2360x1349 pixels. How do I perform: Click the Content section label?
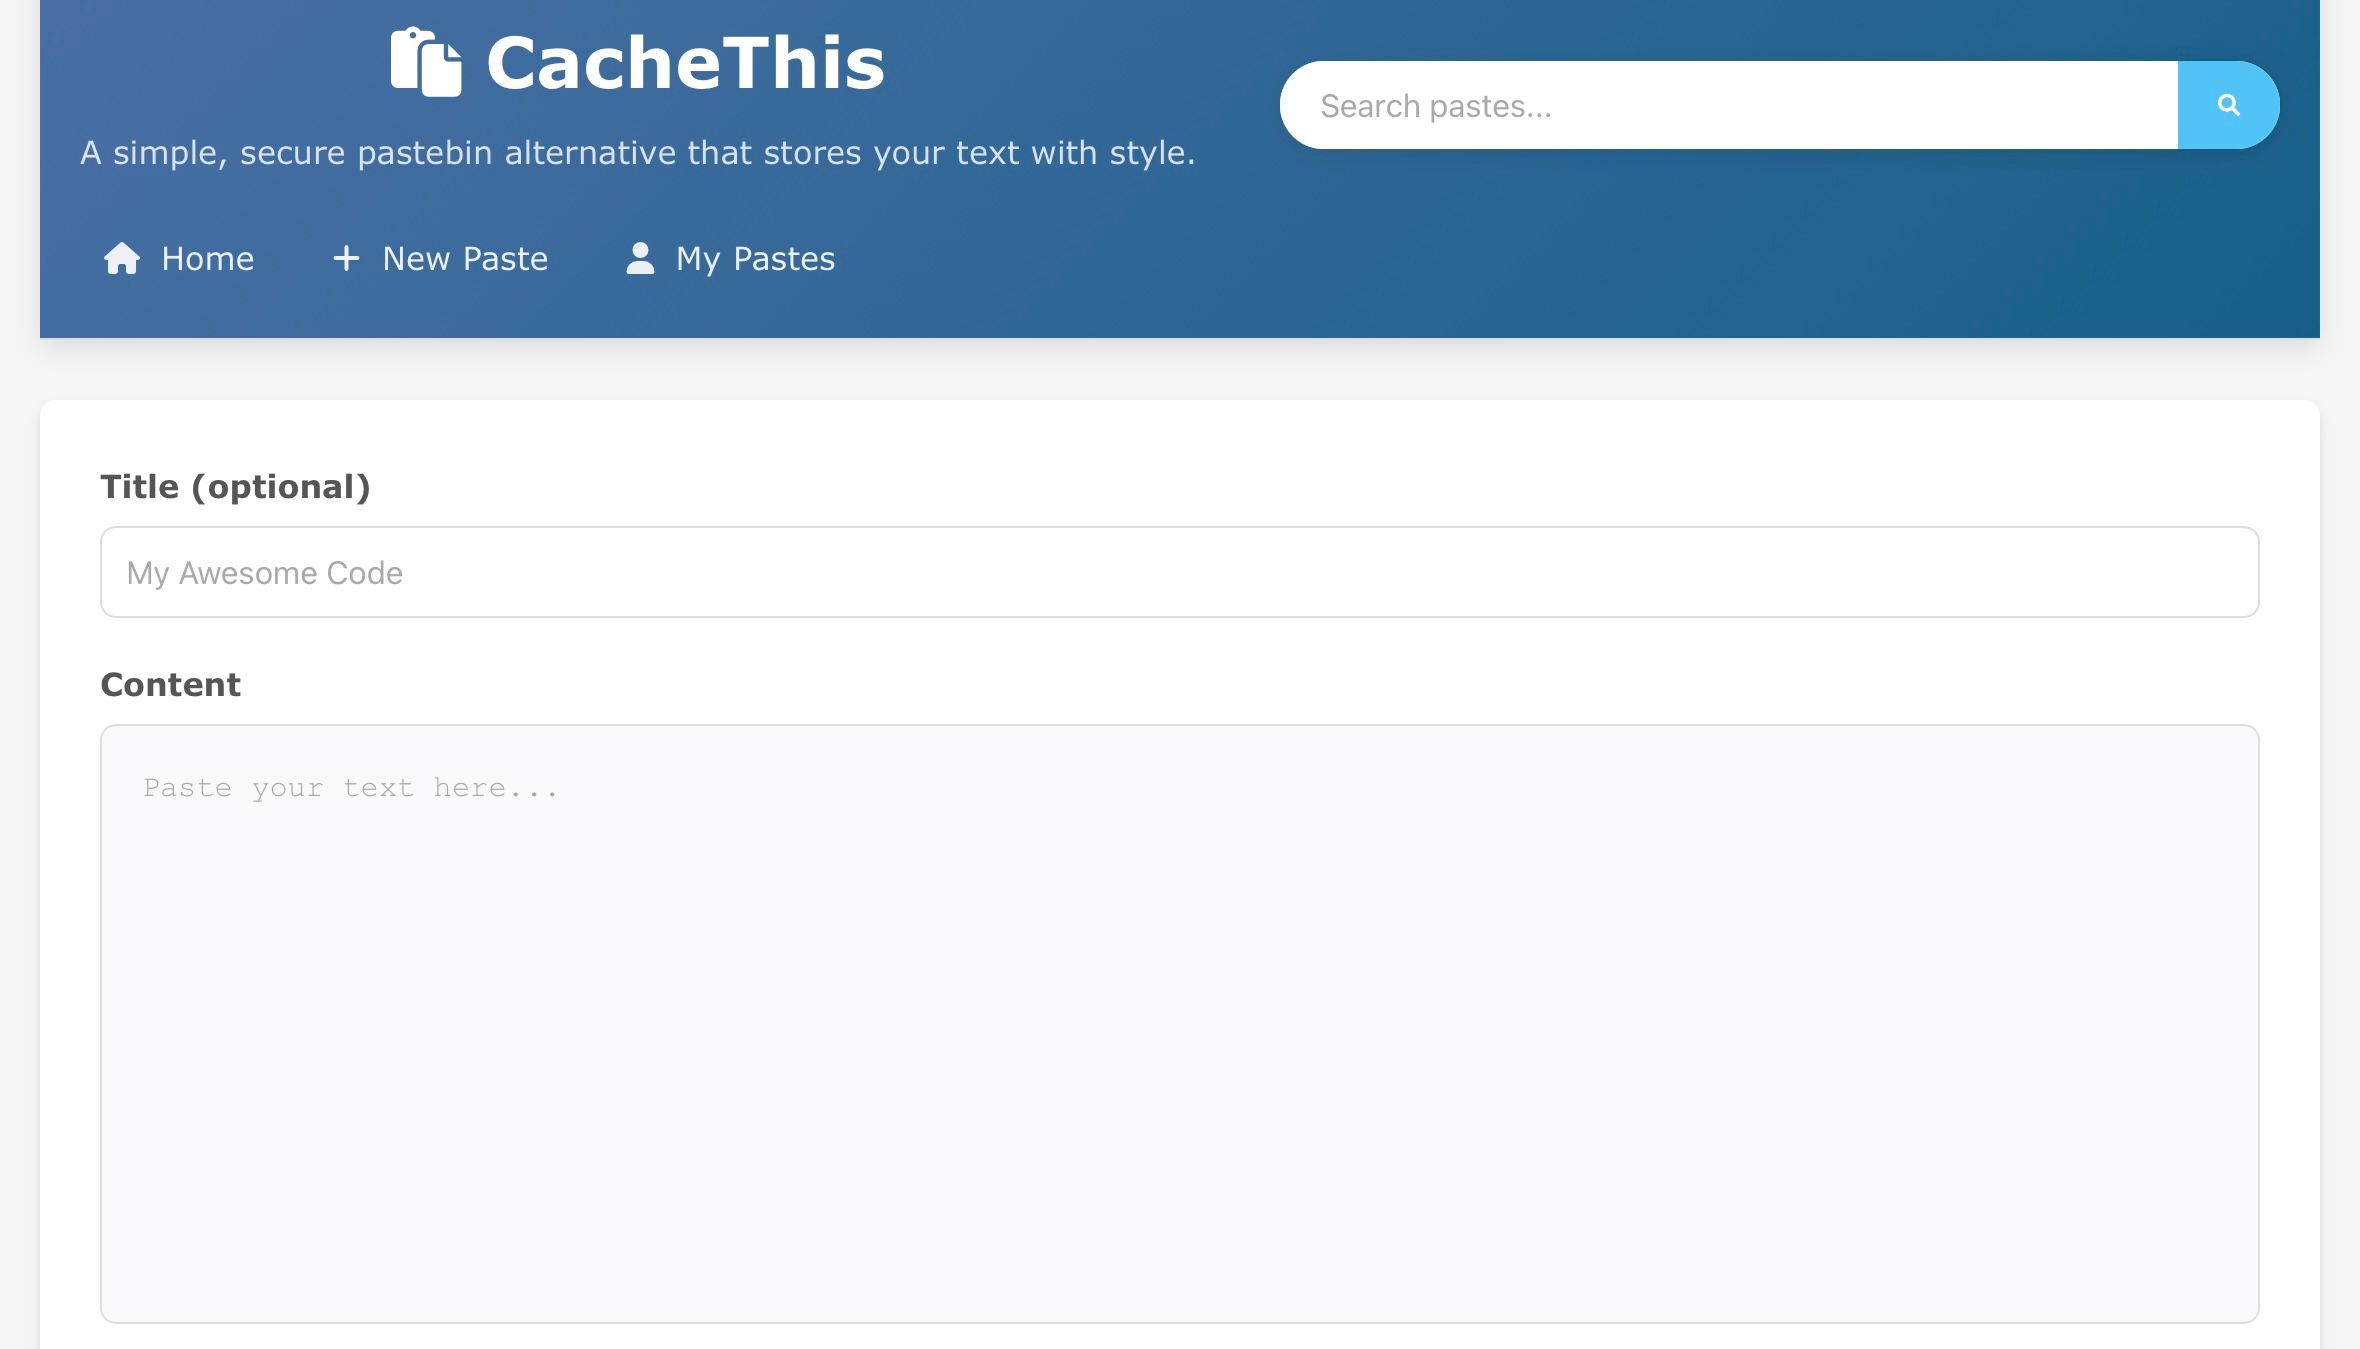(170, 684)
